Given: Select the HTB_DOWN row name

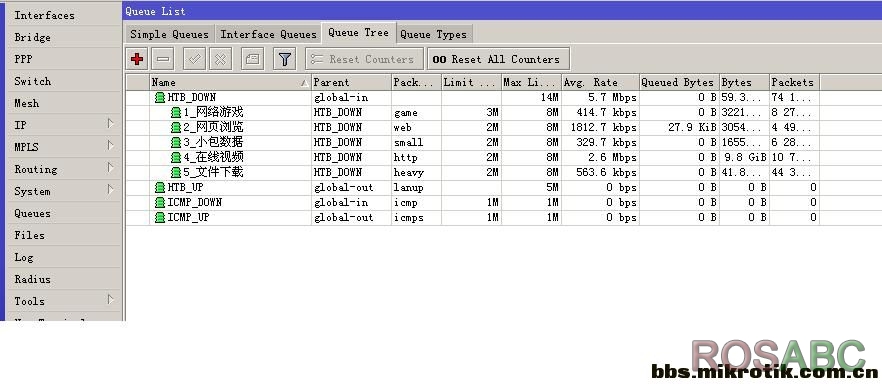Looking at the screenshot, I should tap(192, 97).
